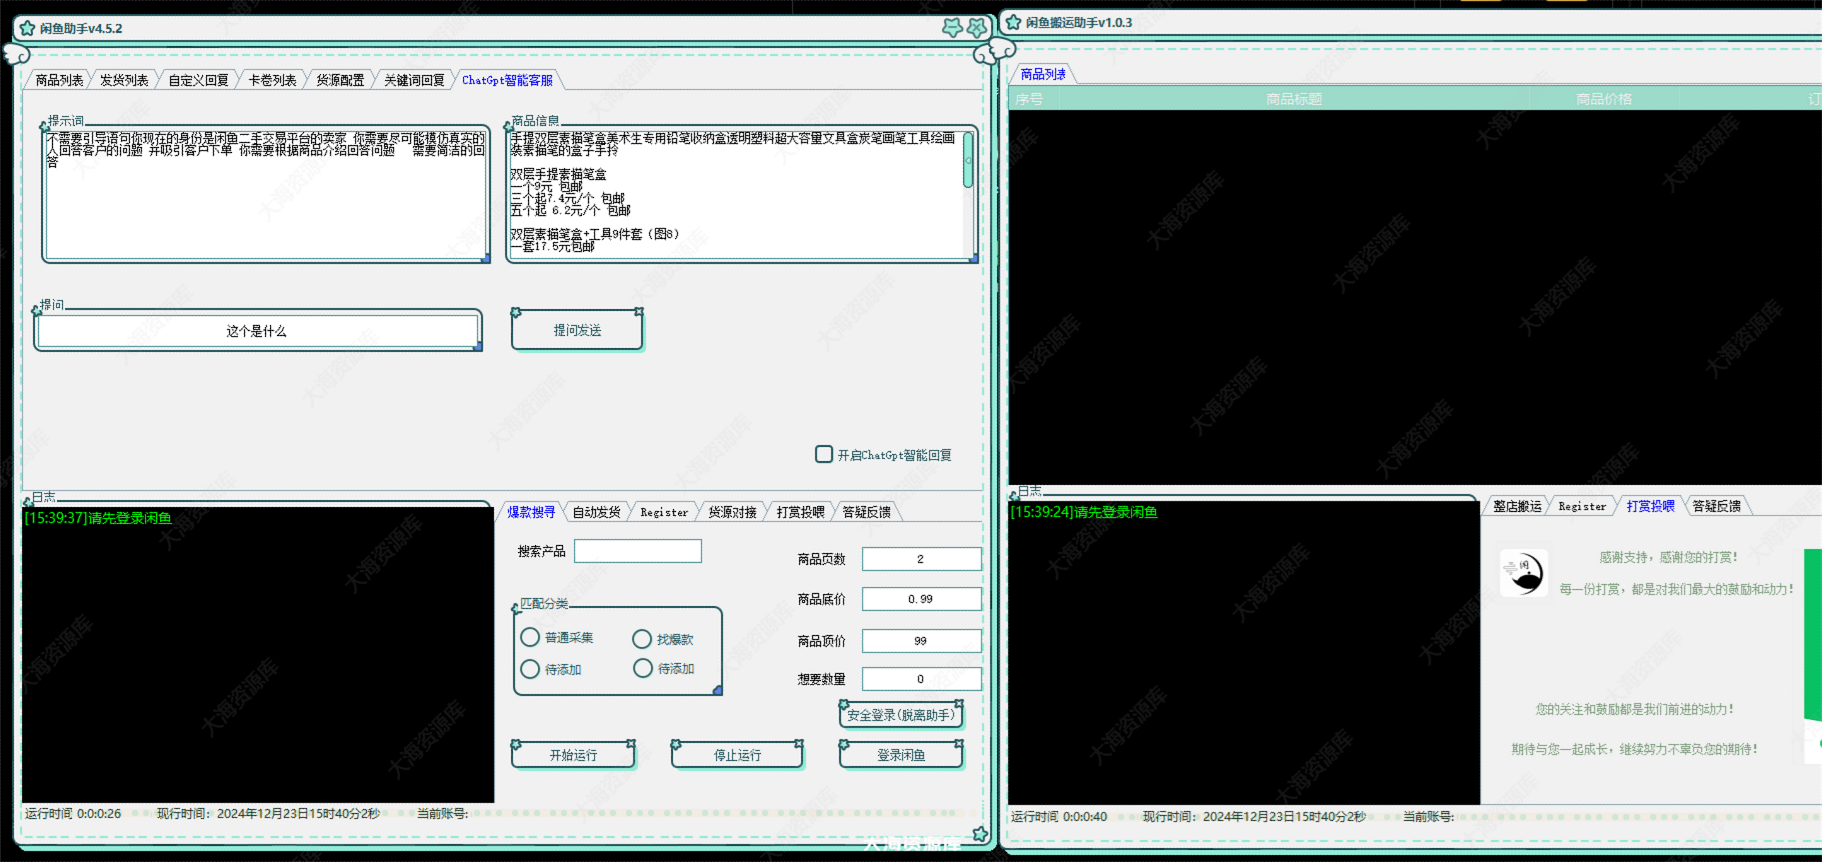This screenshot has height=862, width=1822.
Task: Click the round fish logo in 打赏投喂 panel
Action: point(1524,573)
